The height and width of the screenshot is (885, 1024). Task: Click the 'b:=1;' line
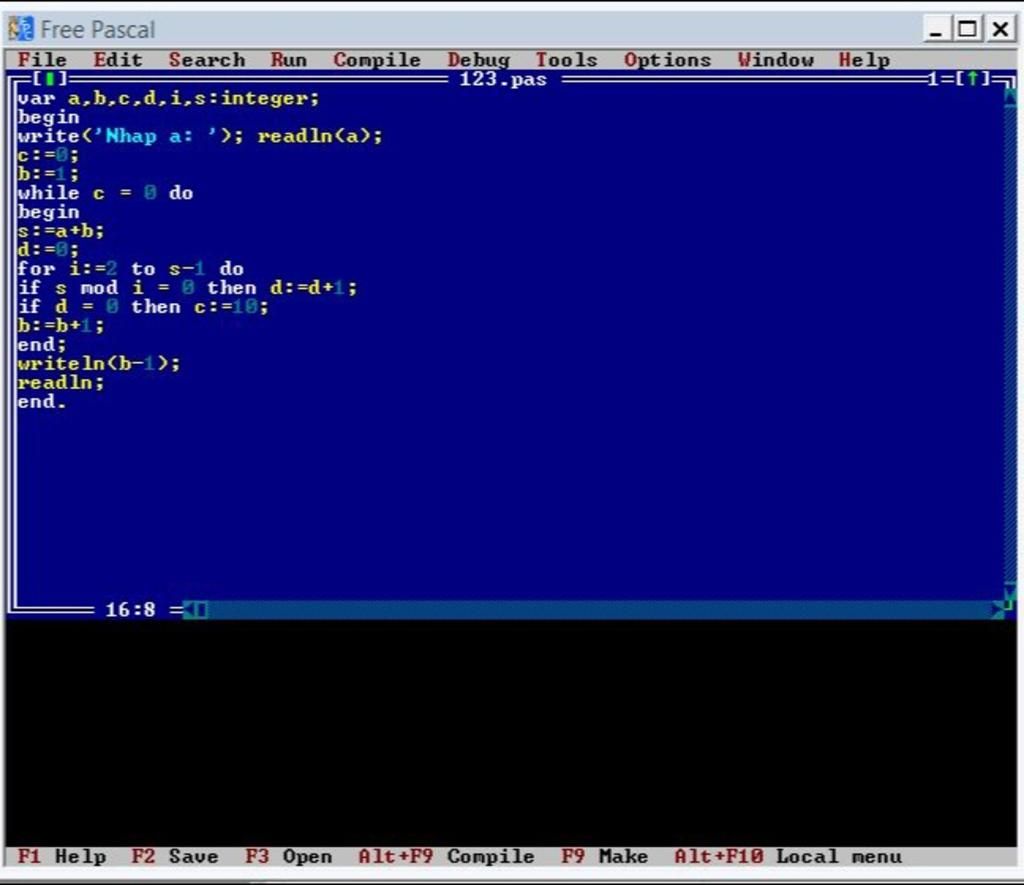pyautogui.click(x=48, y=174)
